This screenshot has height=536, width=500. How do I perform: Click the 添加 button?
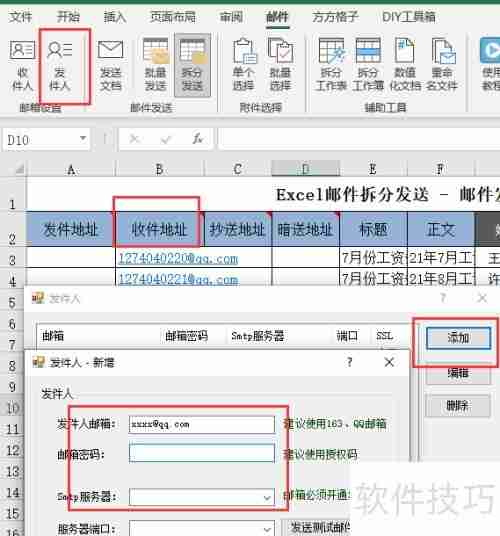[458, 338]
